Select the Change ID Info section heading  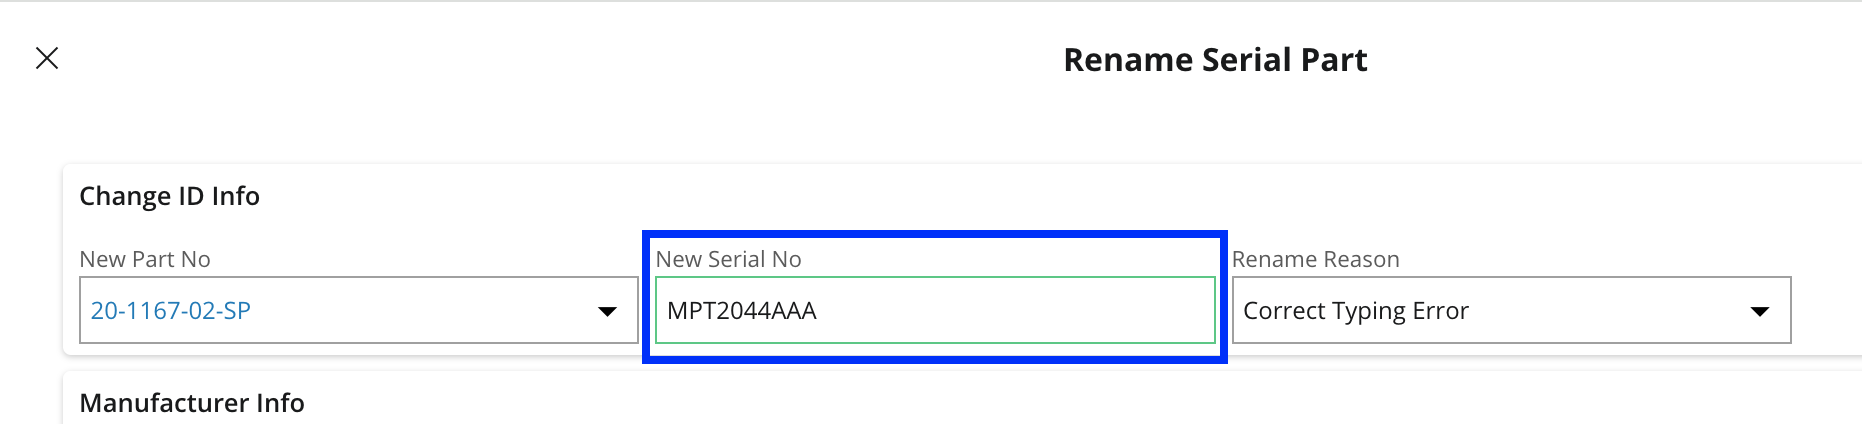[x=169, y=196]
